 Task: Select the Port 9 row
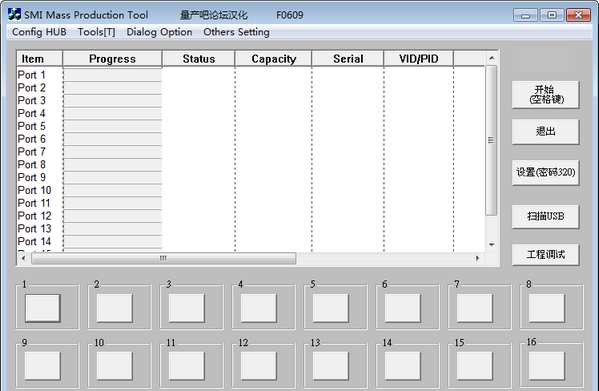coord(251,177)
